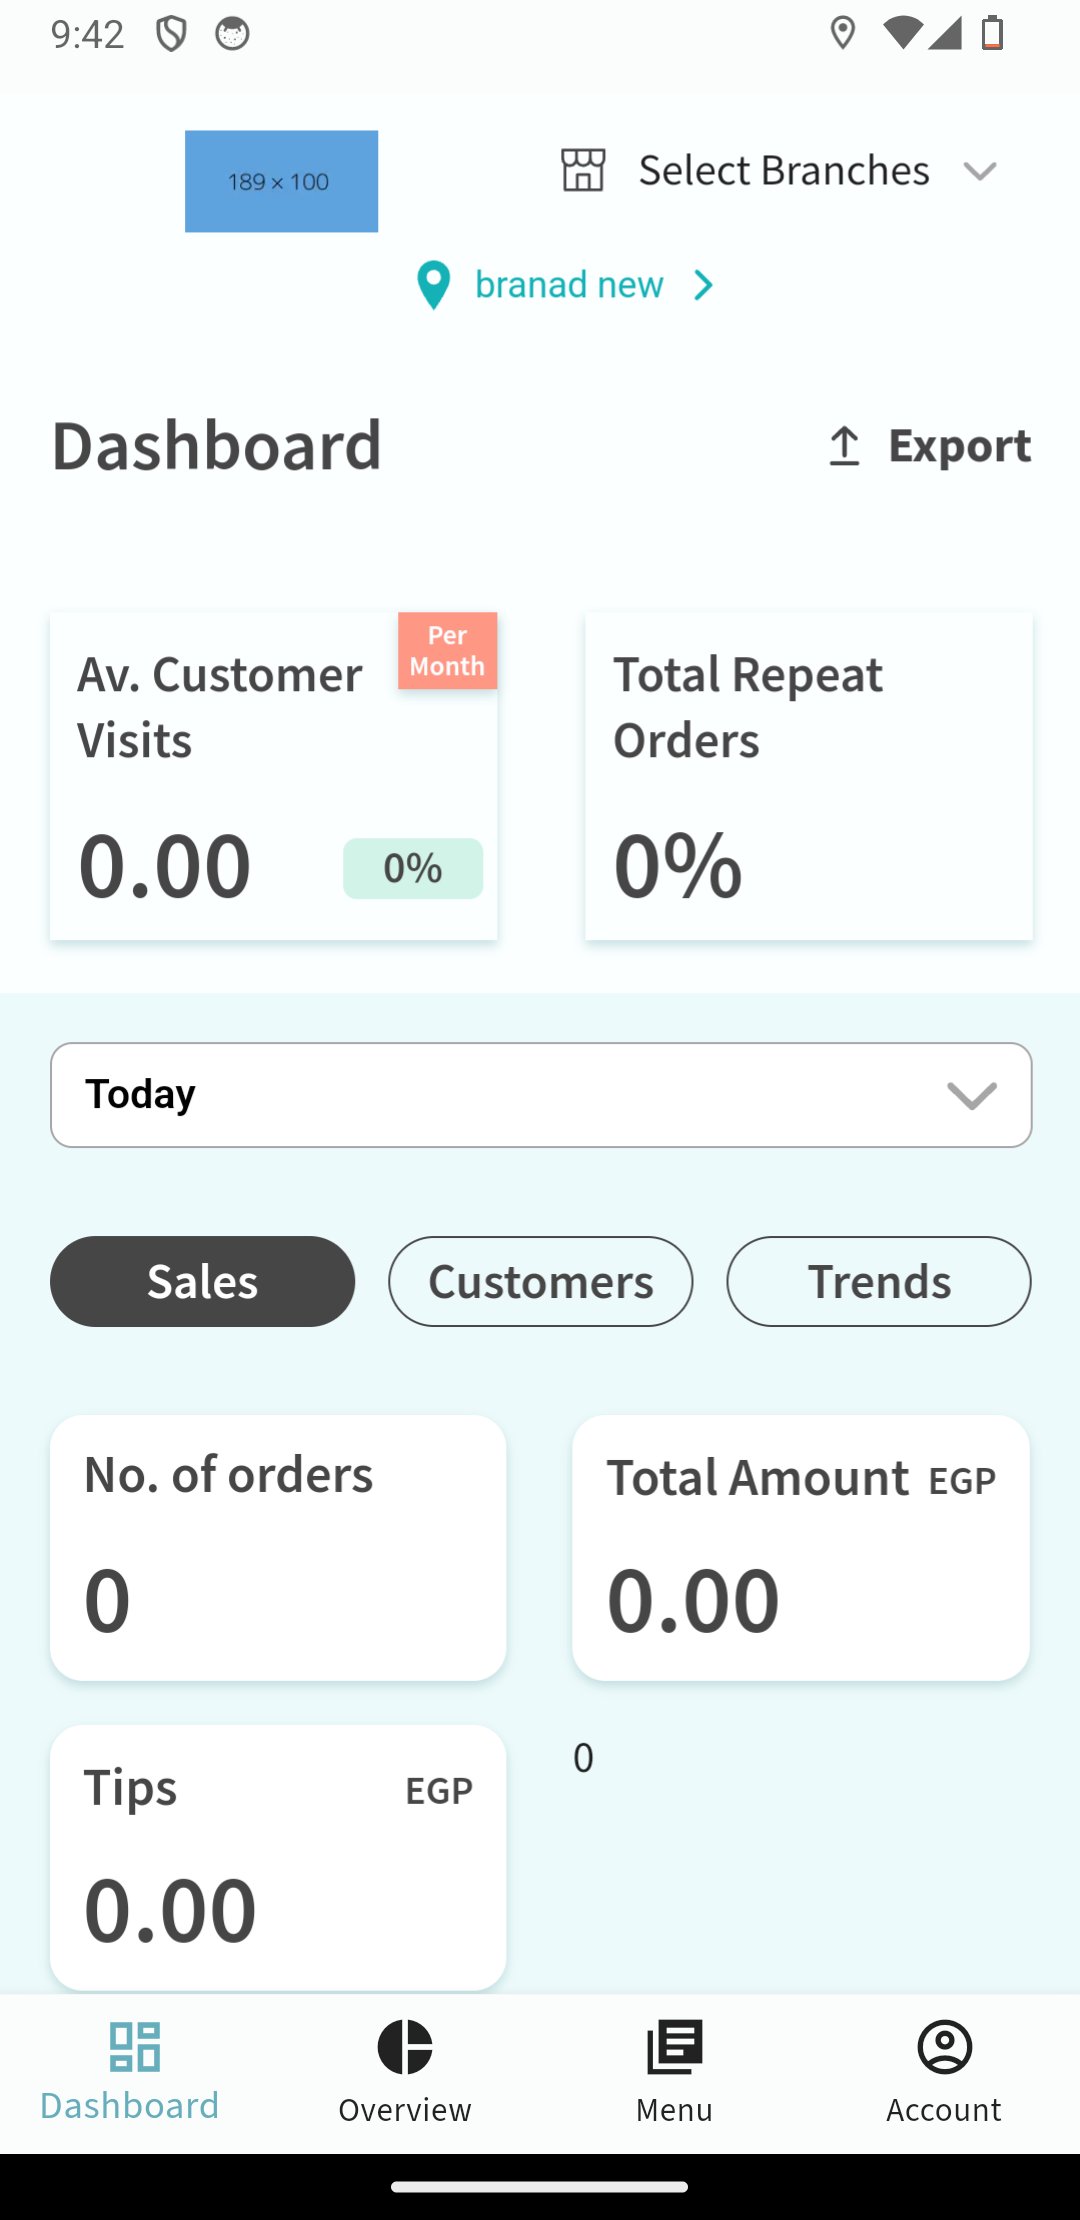Click the Export label

(x=960, y=446)
